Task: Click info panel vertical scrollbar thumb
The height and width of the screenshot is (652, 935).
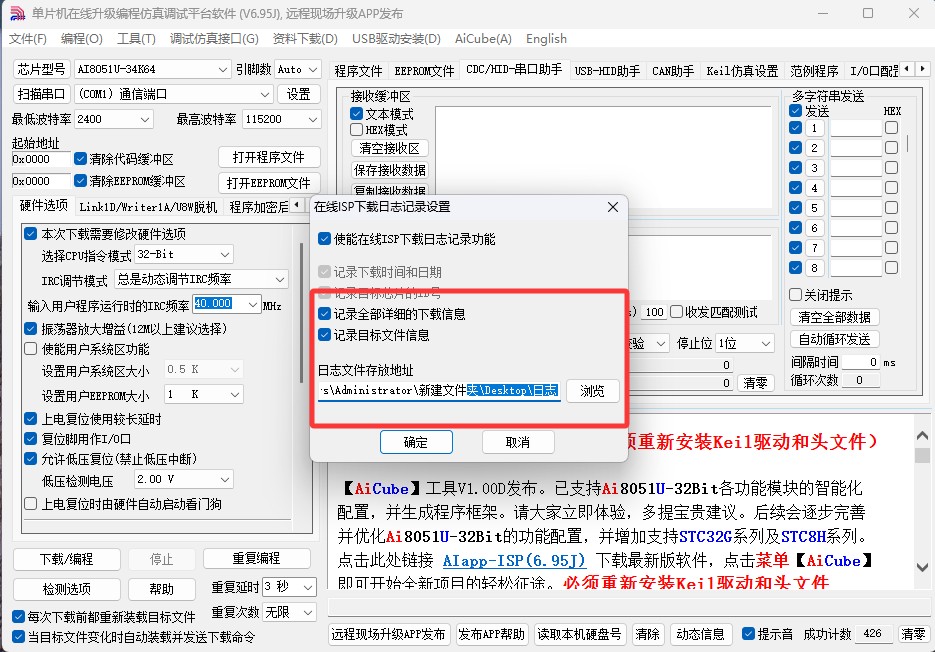Action: click(x=922, y=455)
